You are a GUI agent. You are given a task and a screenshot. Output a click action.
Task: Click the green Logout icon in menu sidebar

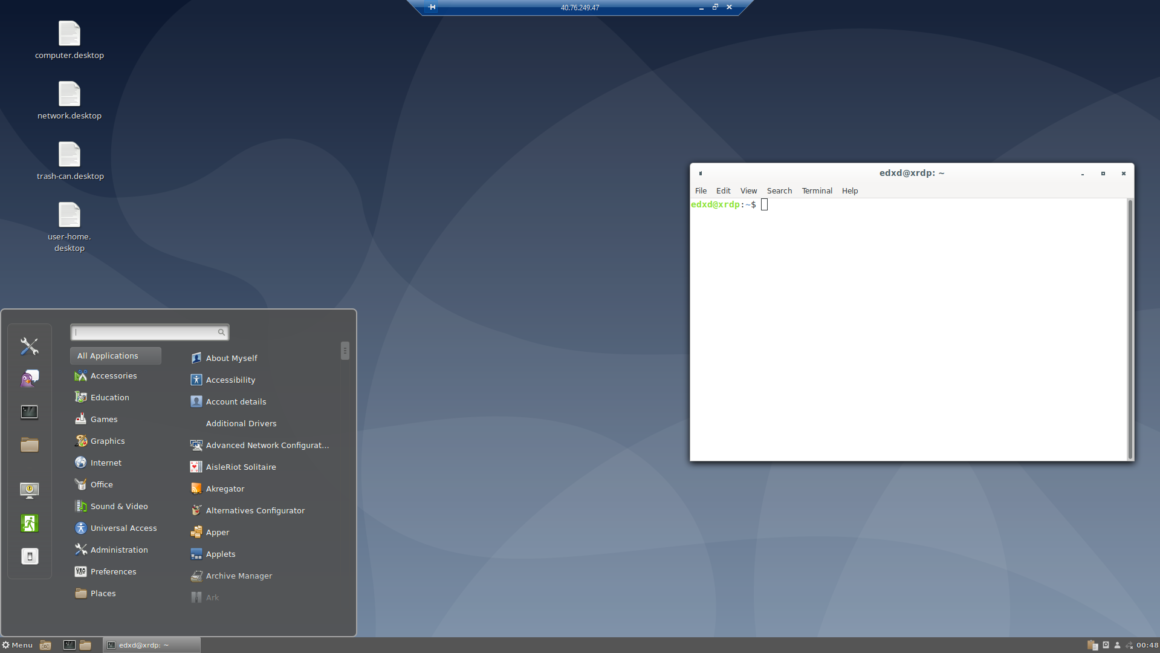[x=29, y=522]
